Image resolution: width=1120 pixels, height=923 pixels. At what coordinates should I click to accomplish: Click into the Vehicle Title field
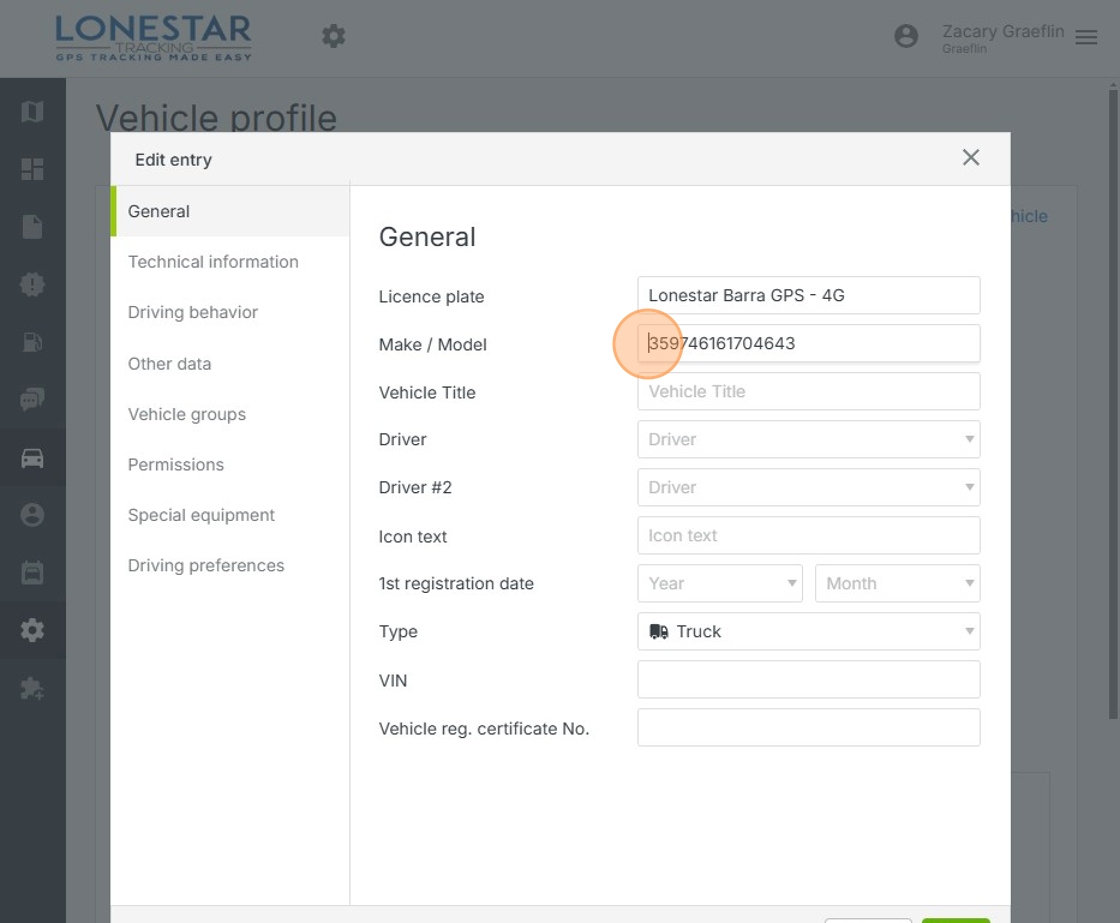808,392
